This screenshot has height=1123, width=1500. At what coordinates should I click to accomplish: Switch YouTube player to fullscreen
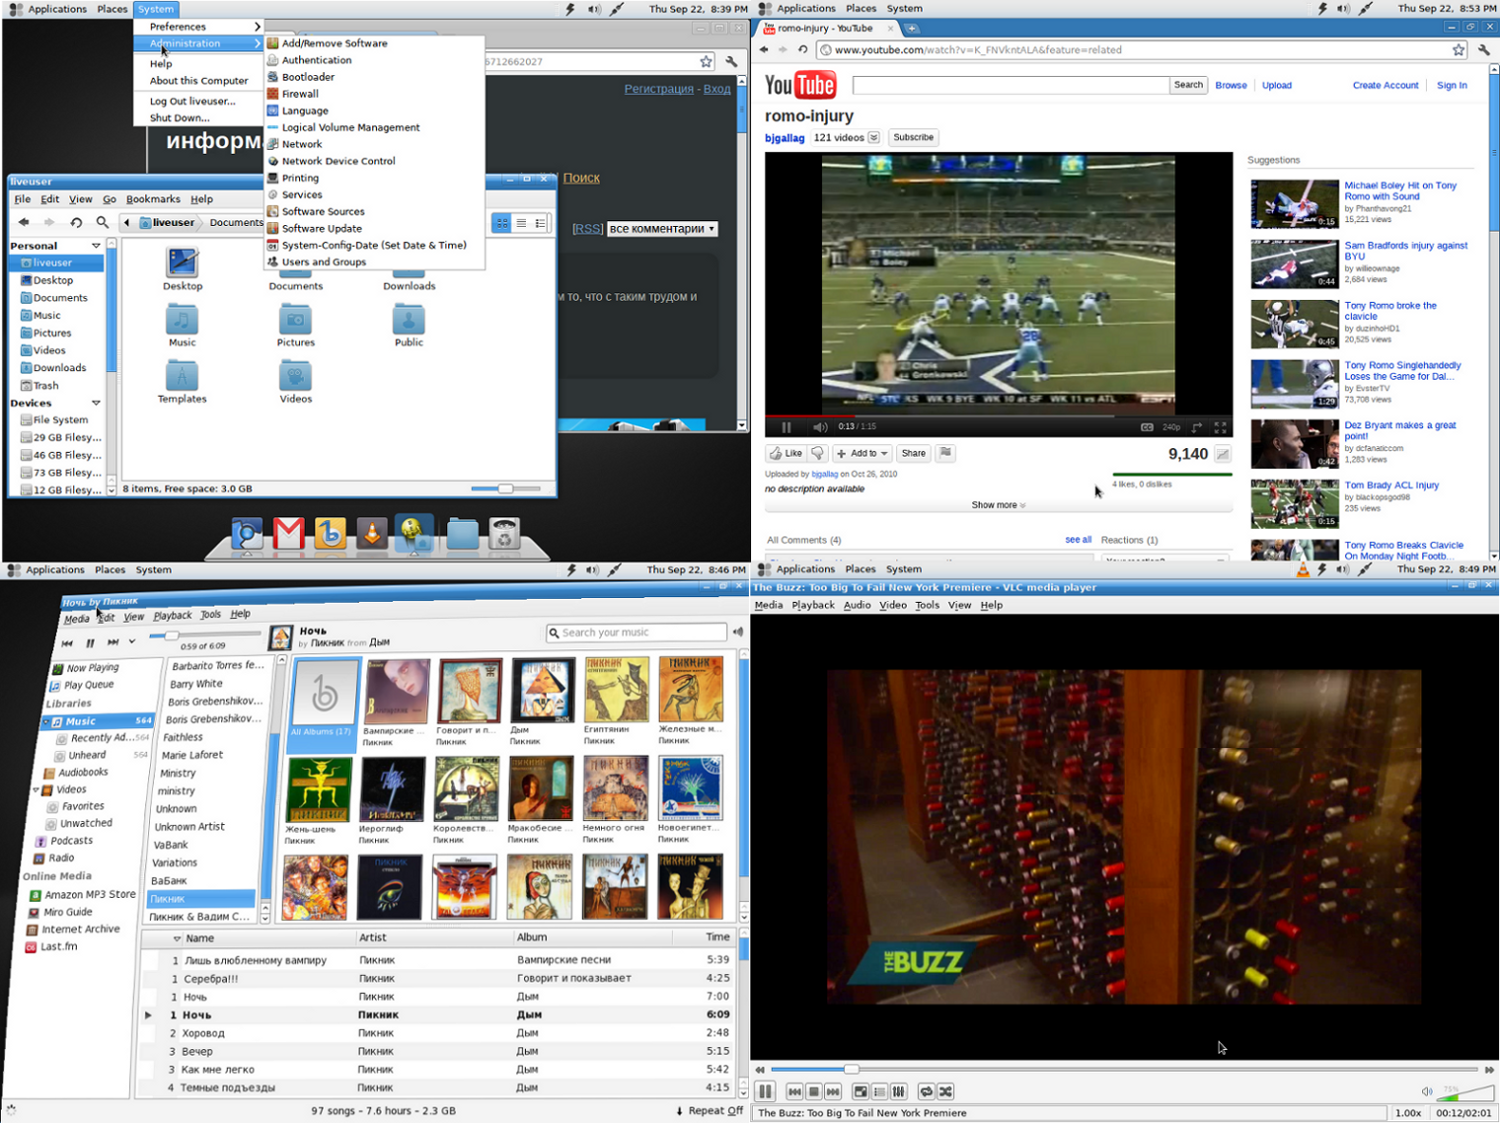point(1221,427)
